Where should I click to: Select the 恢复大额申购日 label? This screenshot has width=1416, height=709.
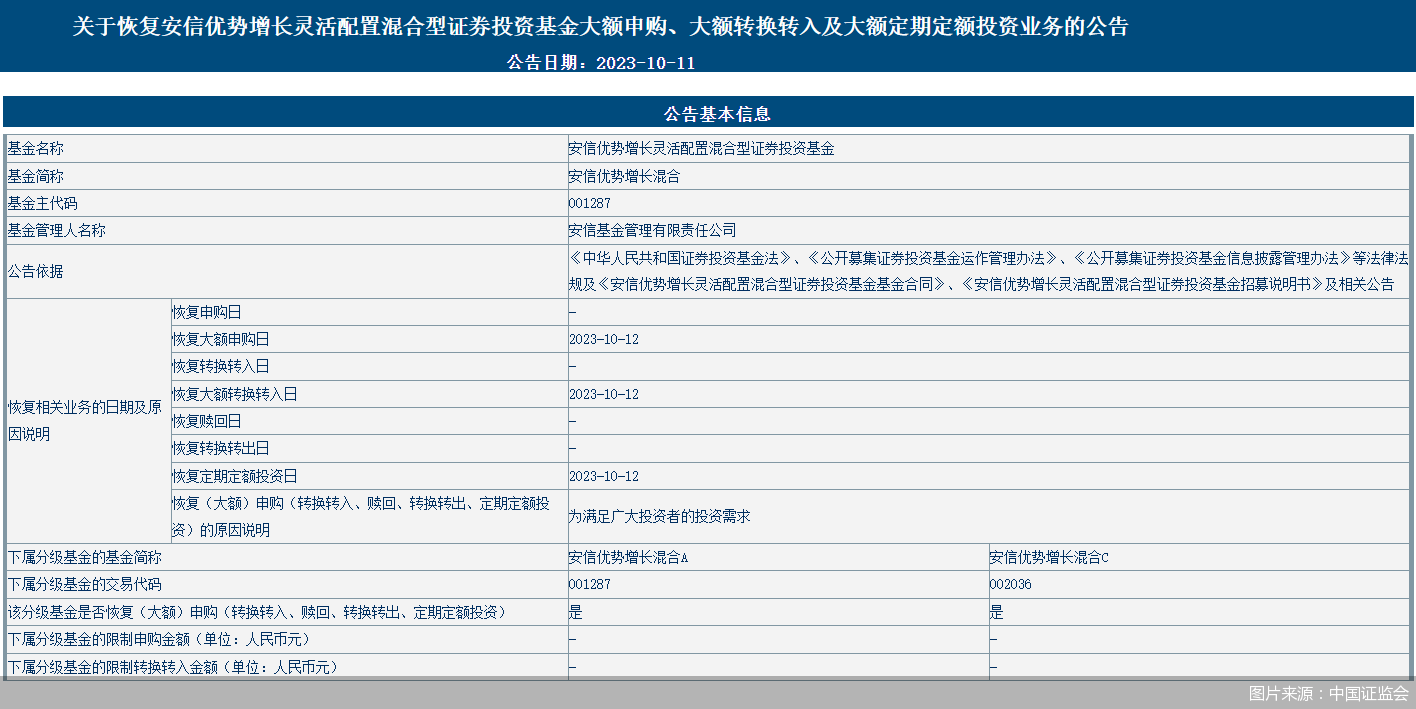221,339
